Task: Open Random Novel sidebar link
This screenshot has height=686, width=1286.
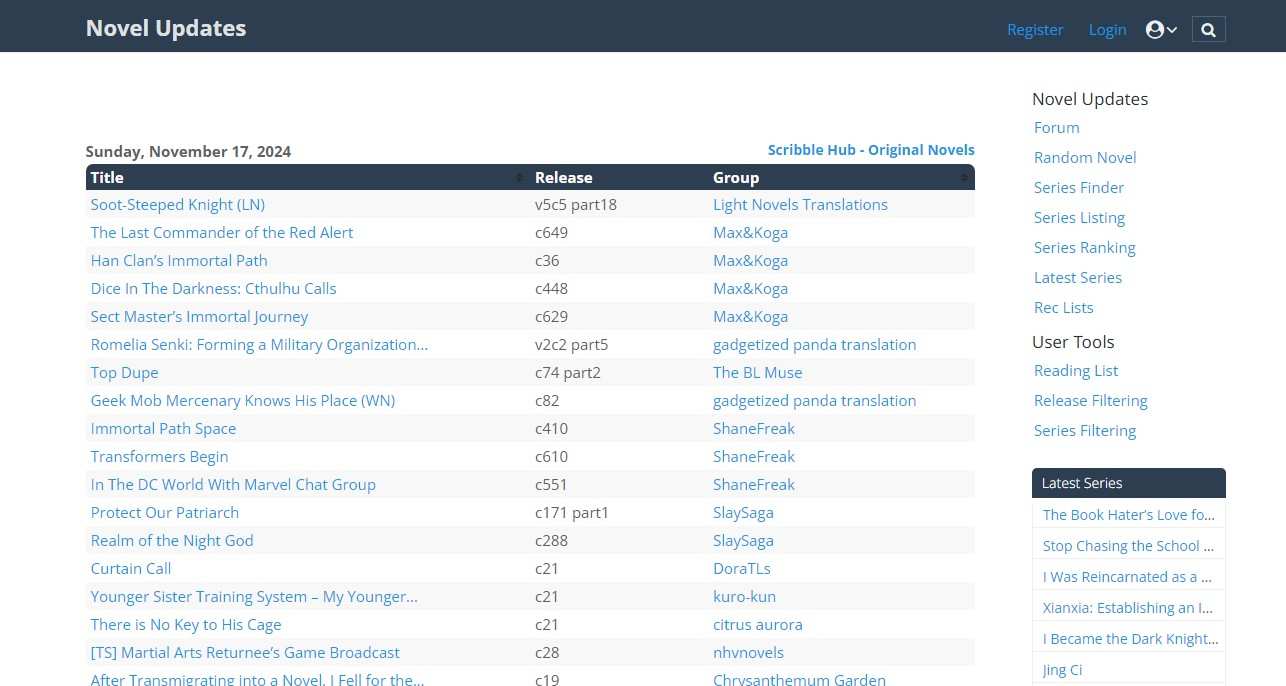Action: coord(1085,158)
